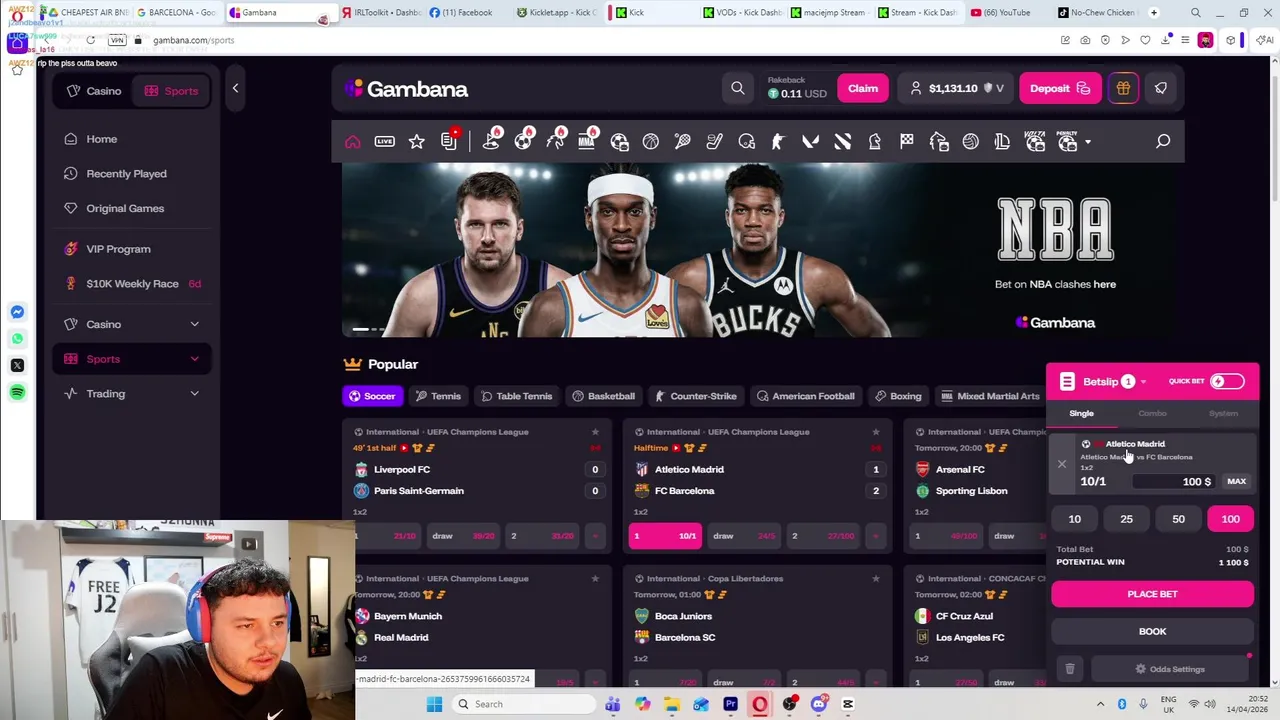Select the League of Legends icon
The width and height of the screenshot is (1280, 720).
pyautogui.click(x=1003, y=142)
